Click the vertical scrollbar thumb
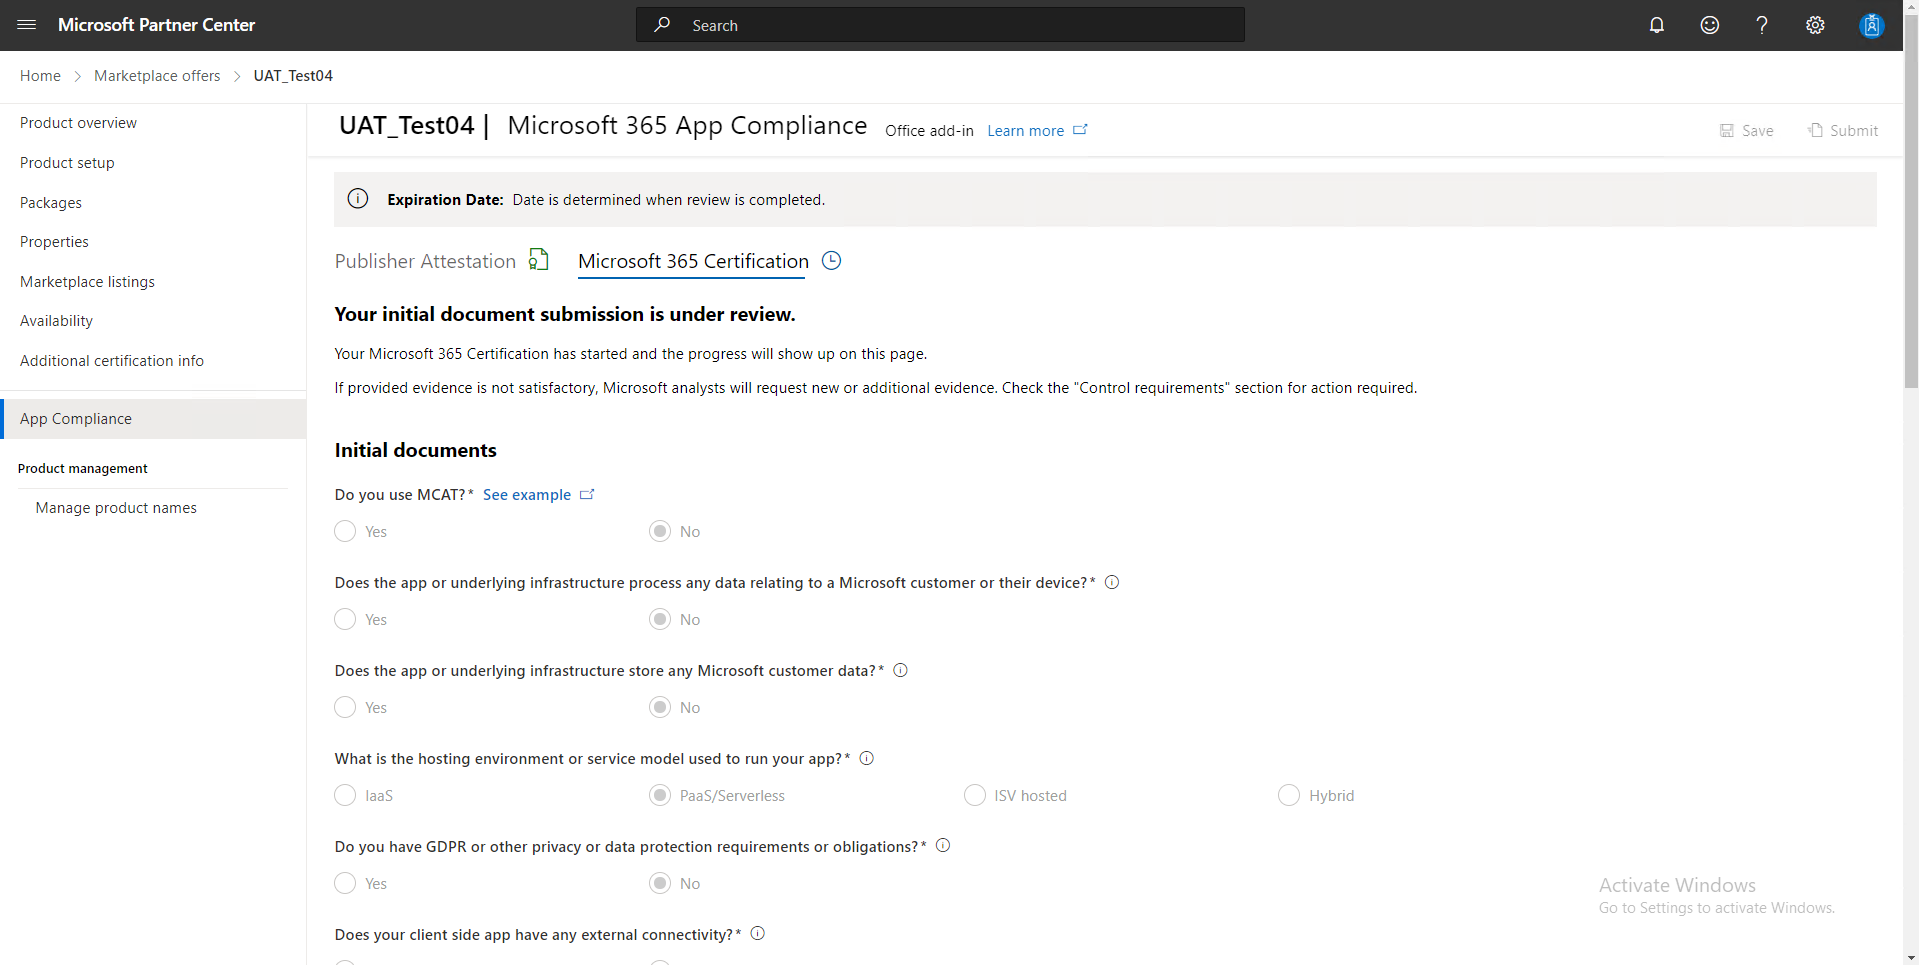The width and height of the screenshot is (1919, 965). click(1911, 200)
